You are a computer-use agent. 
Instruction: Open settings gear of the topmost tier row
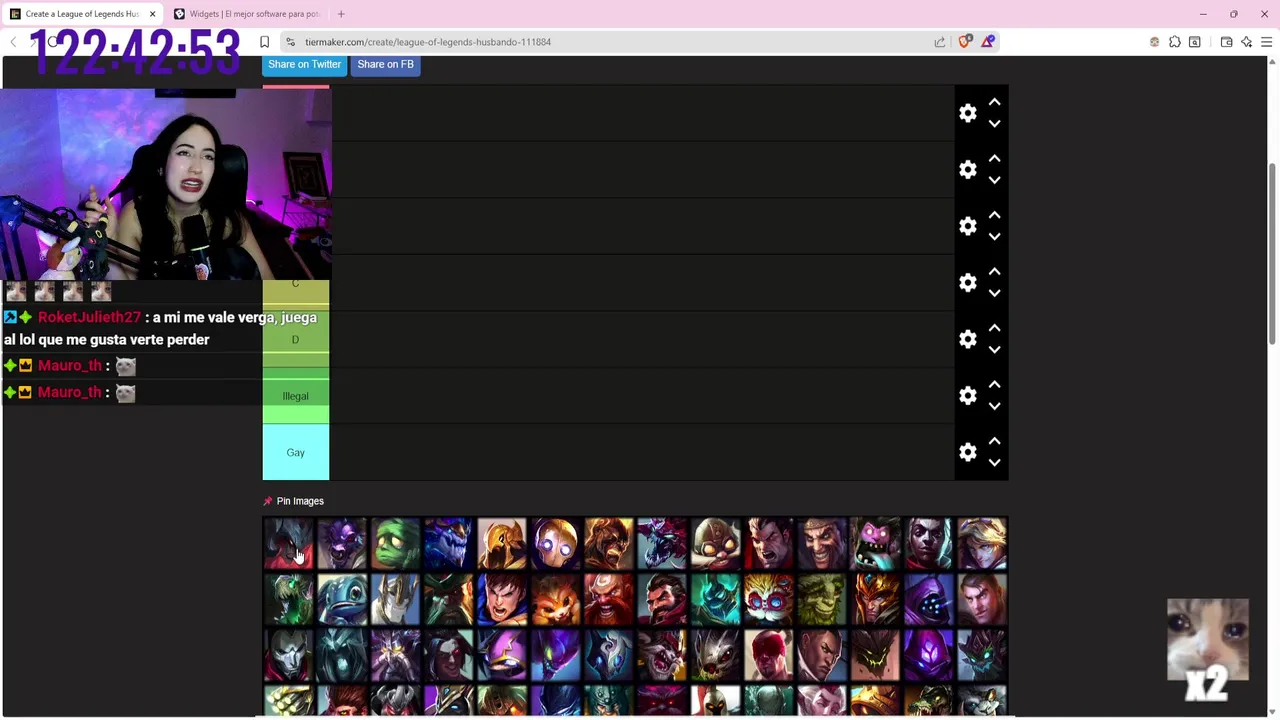point(967,113)
